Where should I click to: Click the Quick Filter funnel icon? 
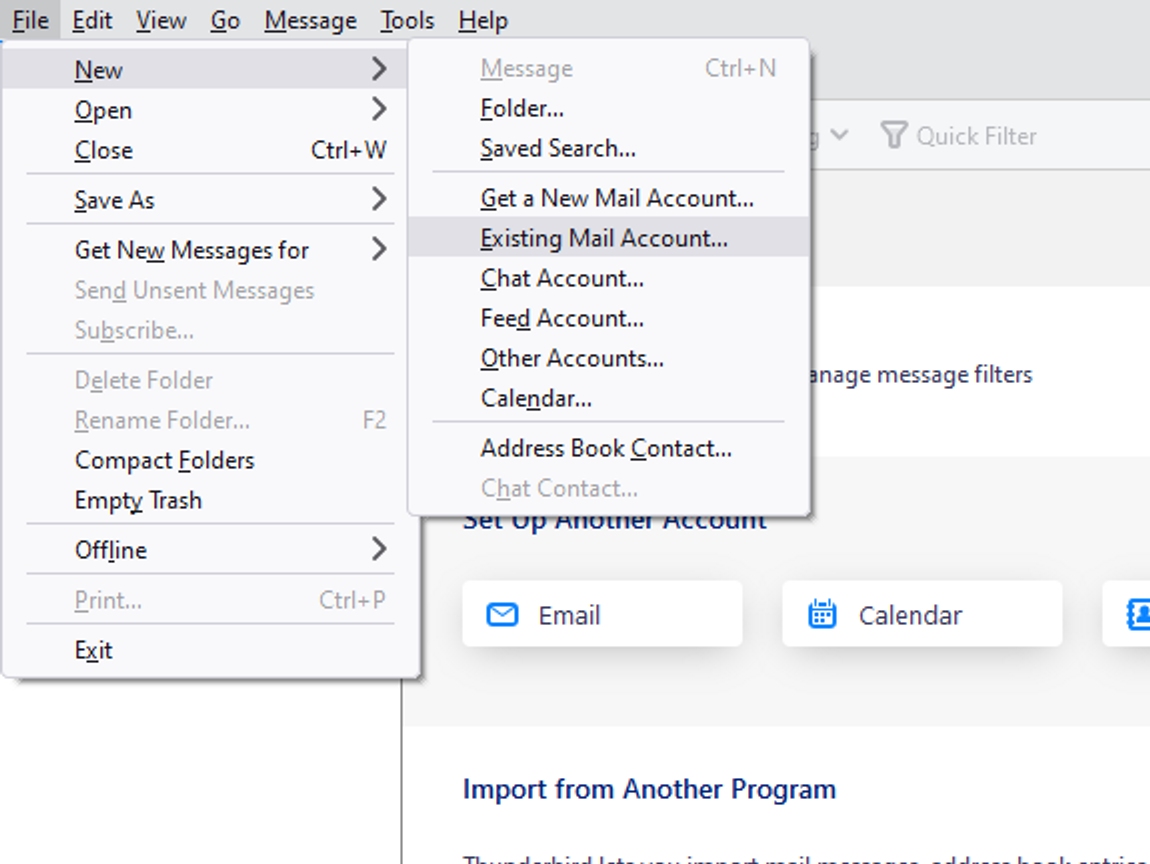893,135
